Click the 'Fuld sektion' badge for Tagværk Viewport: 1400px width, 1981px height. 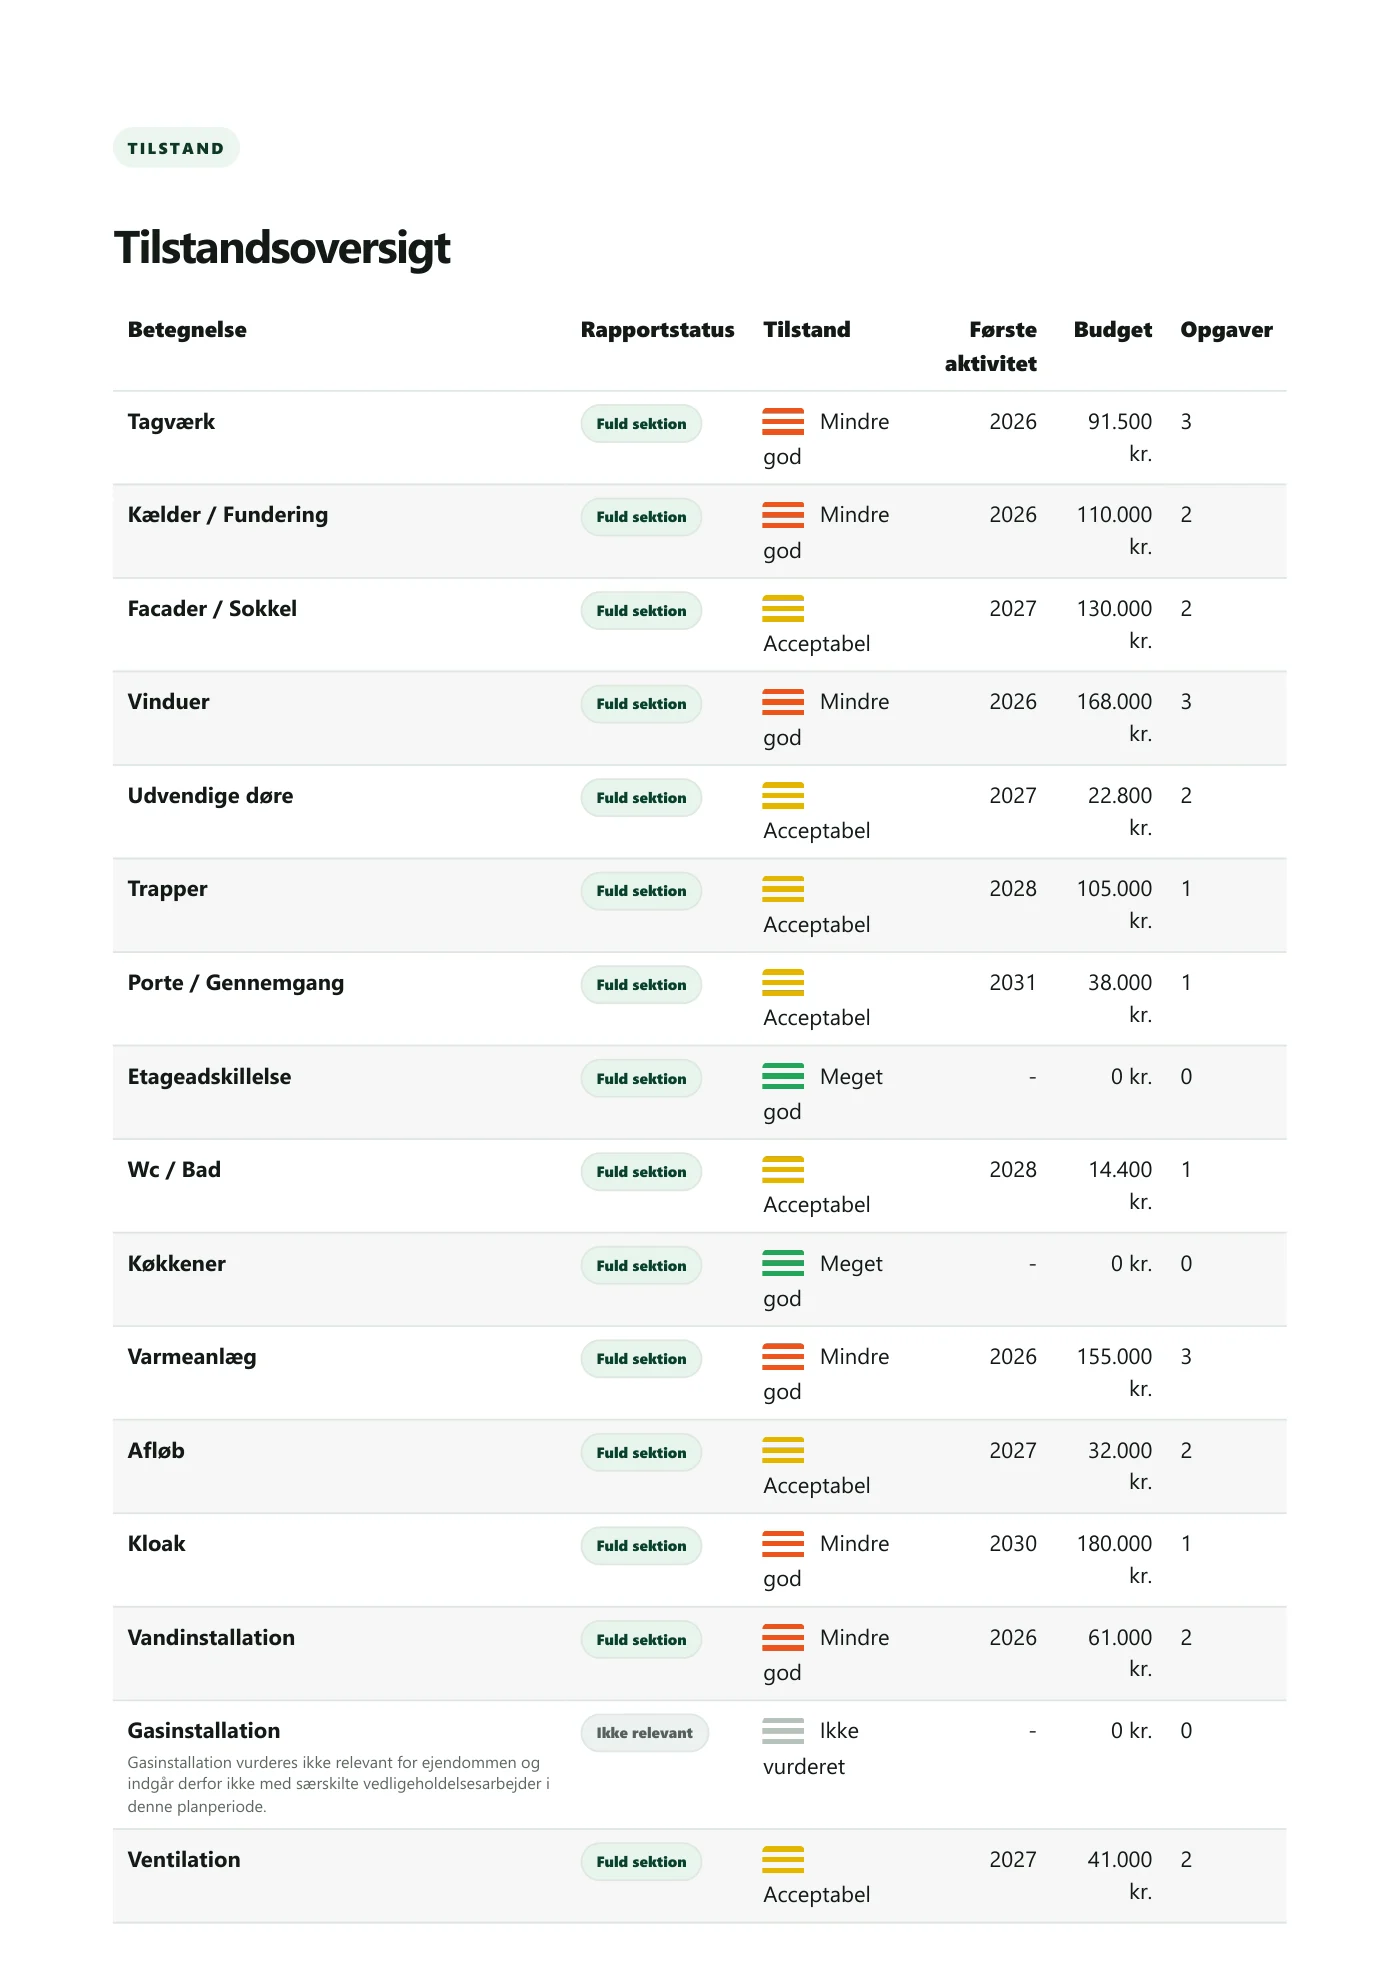click(x=641, y=424)
